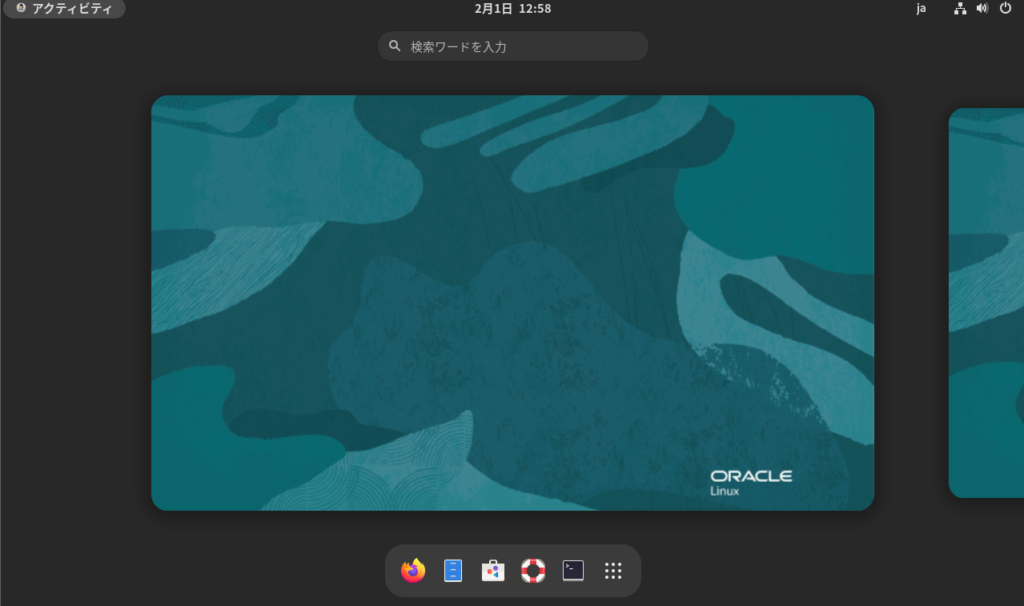Click the empty dock area between Terminal and grid
This screenshot has width=1024, height=606.
coord(593,570)
